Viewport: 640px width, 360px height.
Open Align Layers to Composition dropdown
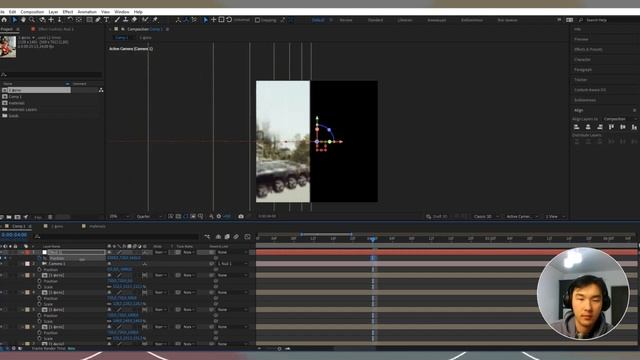tap(620, 119)
